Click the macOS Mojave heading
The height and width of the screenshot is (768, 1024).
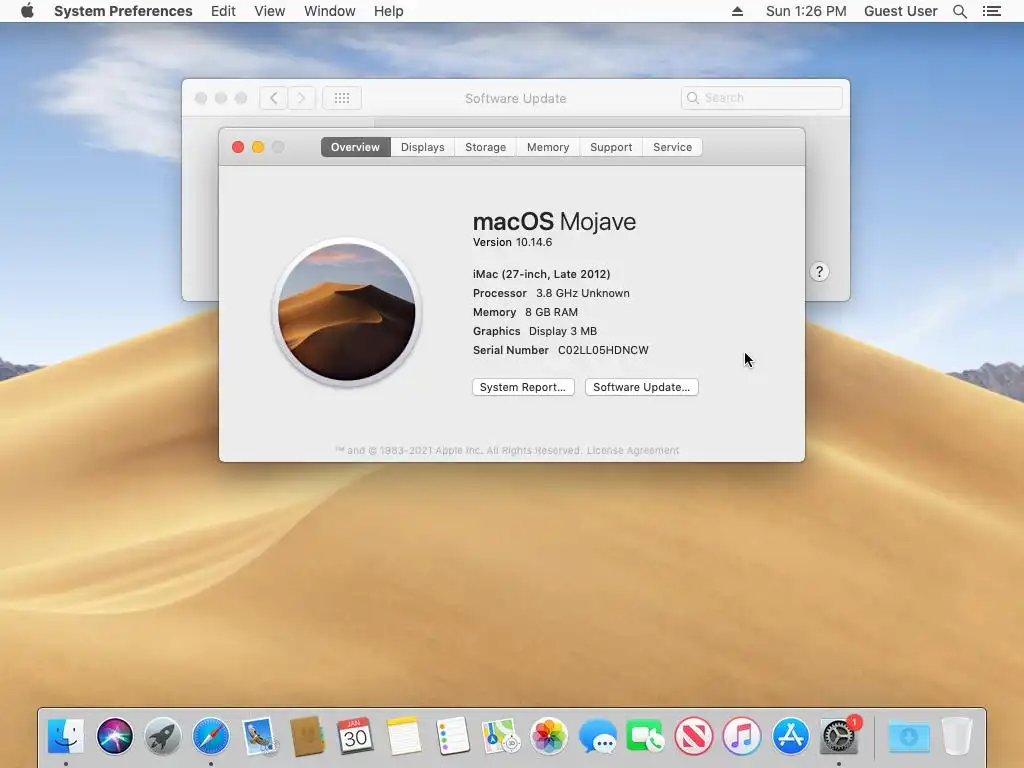click(554, 221)
